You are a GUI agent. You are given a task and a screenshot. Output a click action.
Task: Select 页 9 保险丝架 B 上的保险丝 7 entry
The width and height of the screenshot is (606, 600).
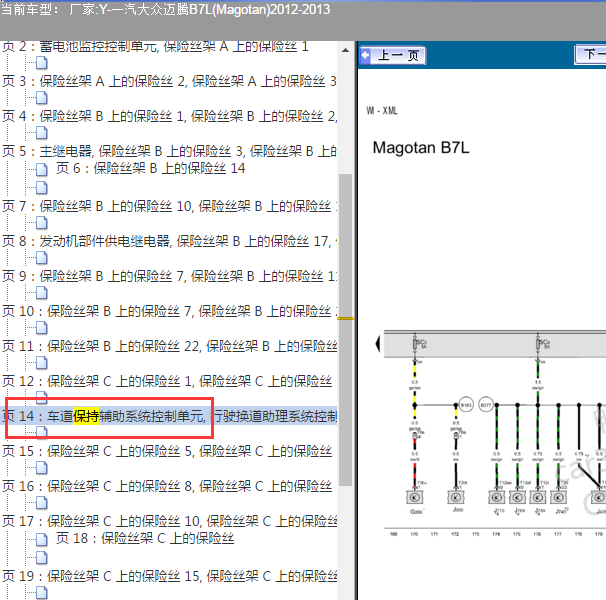click(169, 276)
